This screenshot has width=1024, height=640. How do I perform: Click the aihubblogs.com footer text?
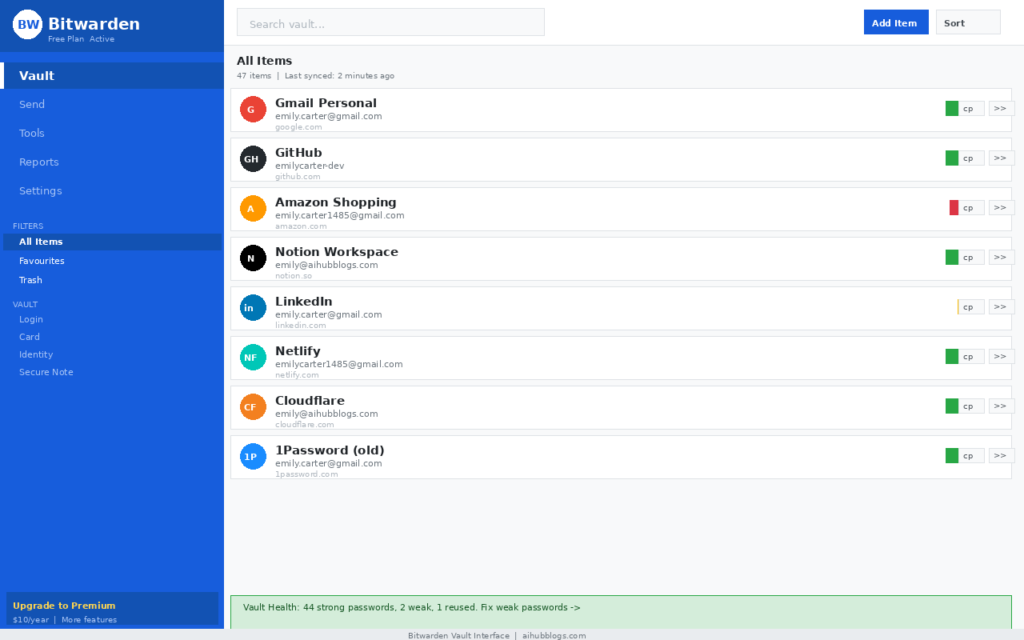(x=554, y=635)
